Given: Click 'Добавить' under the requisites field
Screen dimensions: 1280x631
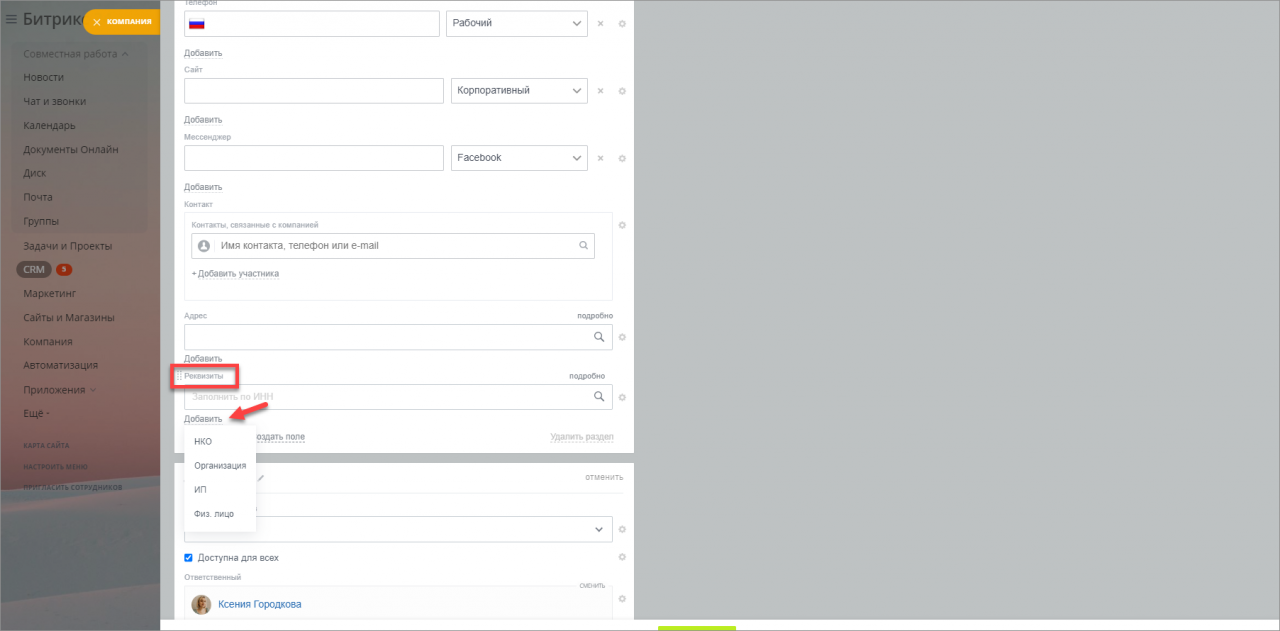Looking at the screenshot, I should click(x=203, y=419).
